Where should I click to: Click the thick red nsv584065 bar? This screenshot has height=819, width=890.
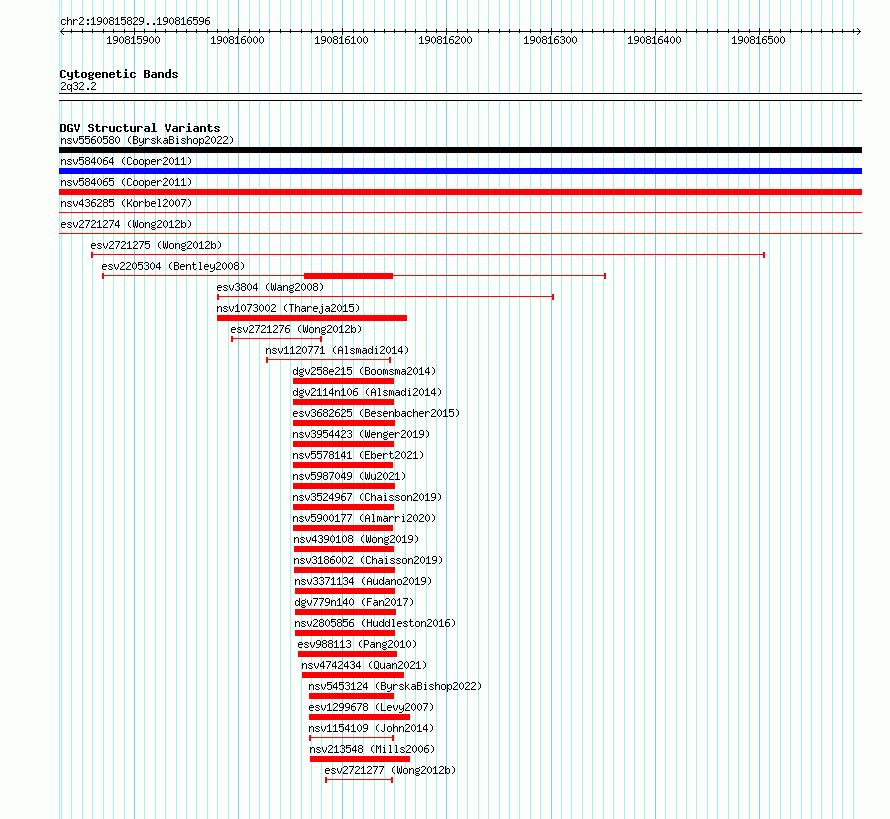click(460, 192)
